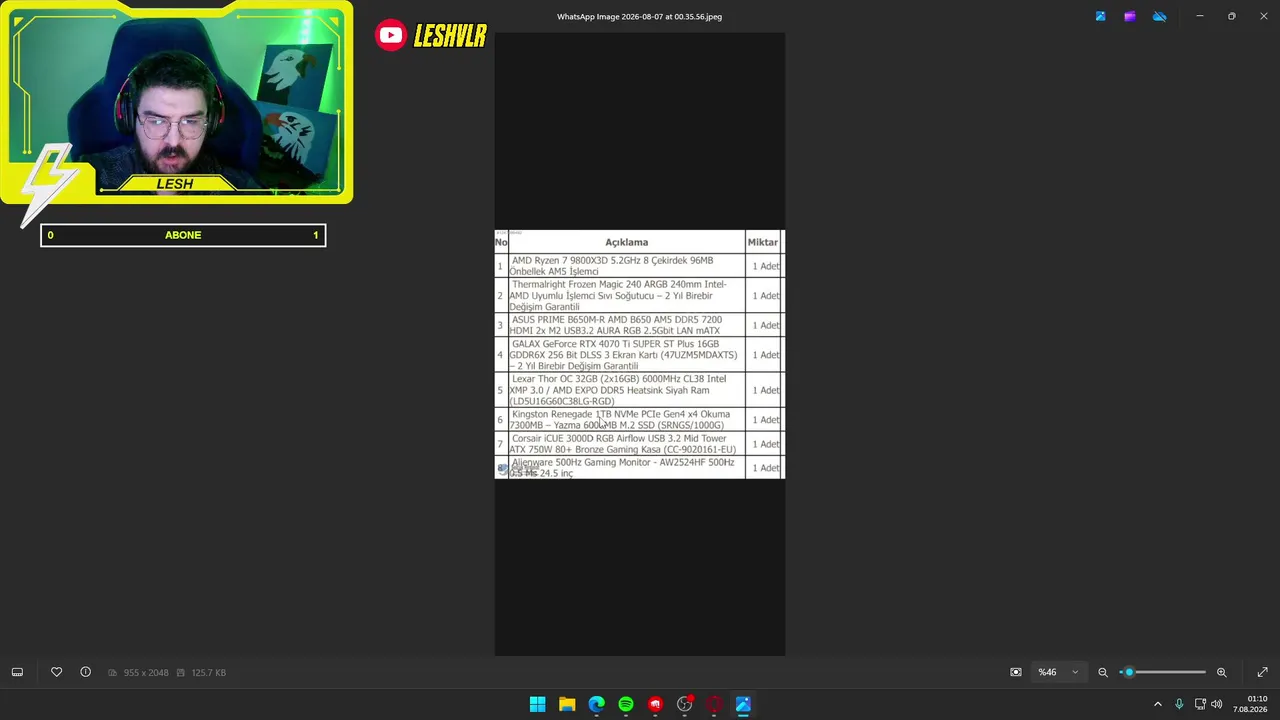The height and width of the screenshot is (720, 1280).
Task: Click the file size 125.7 KB
Action: (208, 672)
